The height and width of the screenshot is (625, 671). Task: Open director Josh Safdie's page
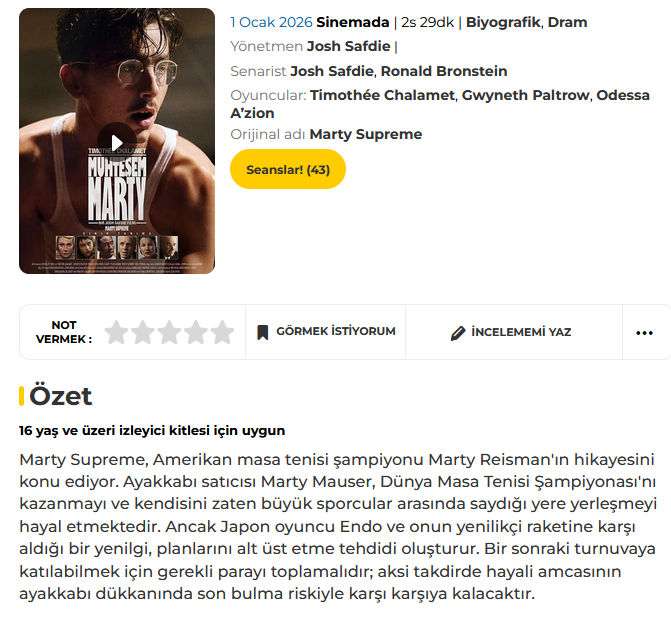tap(348, 46)
